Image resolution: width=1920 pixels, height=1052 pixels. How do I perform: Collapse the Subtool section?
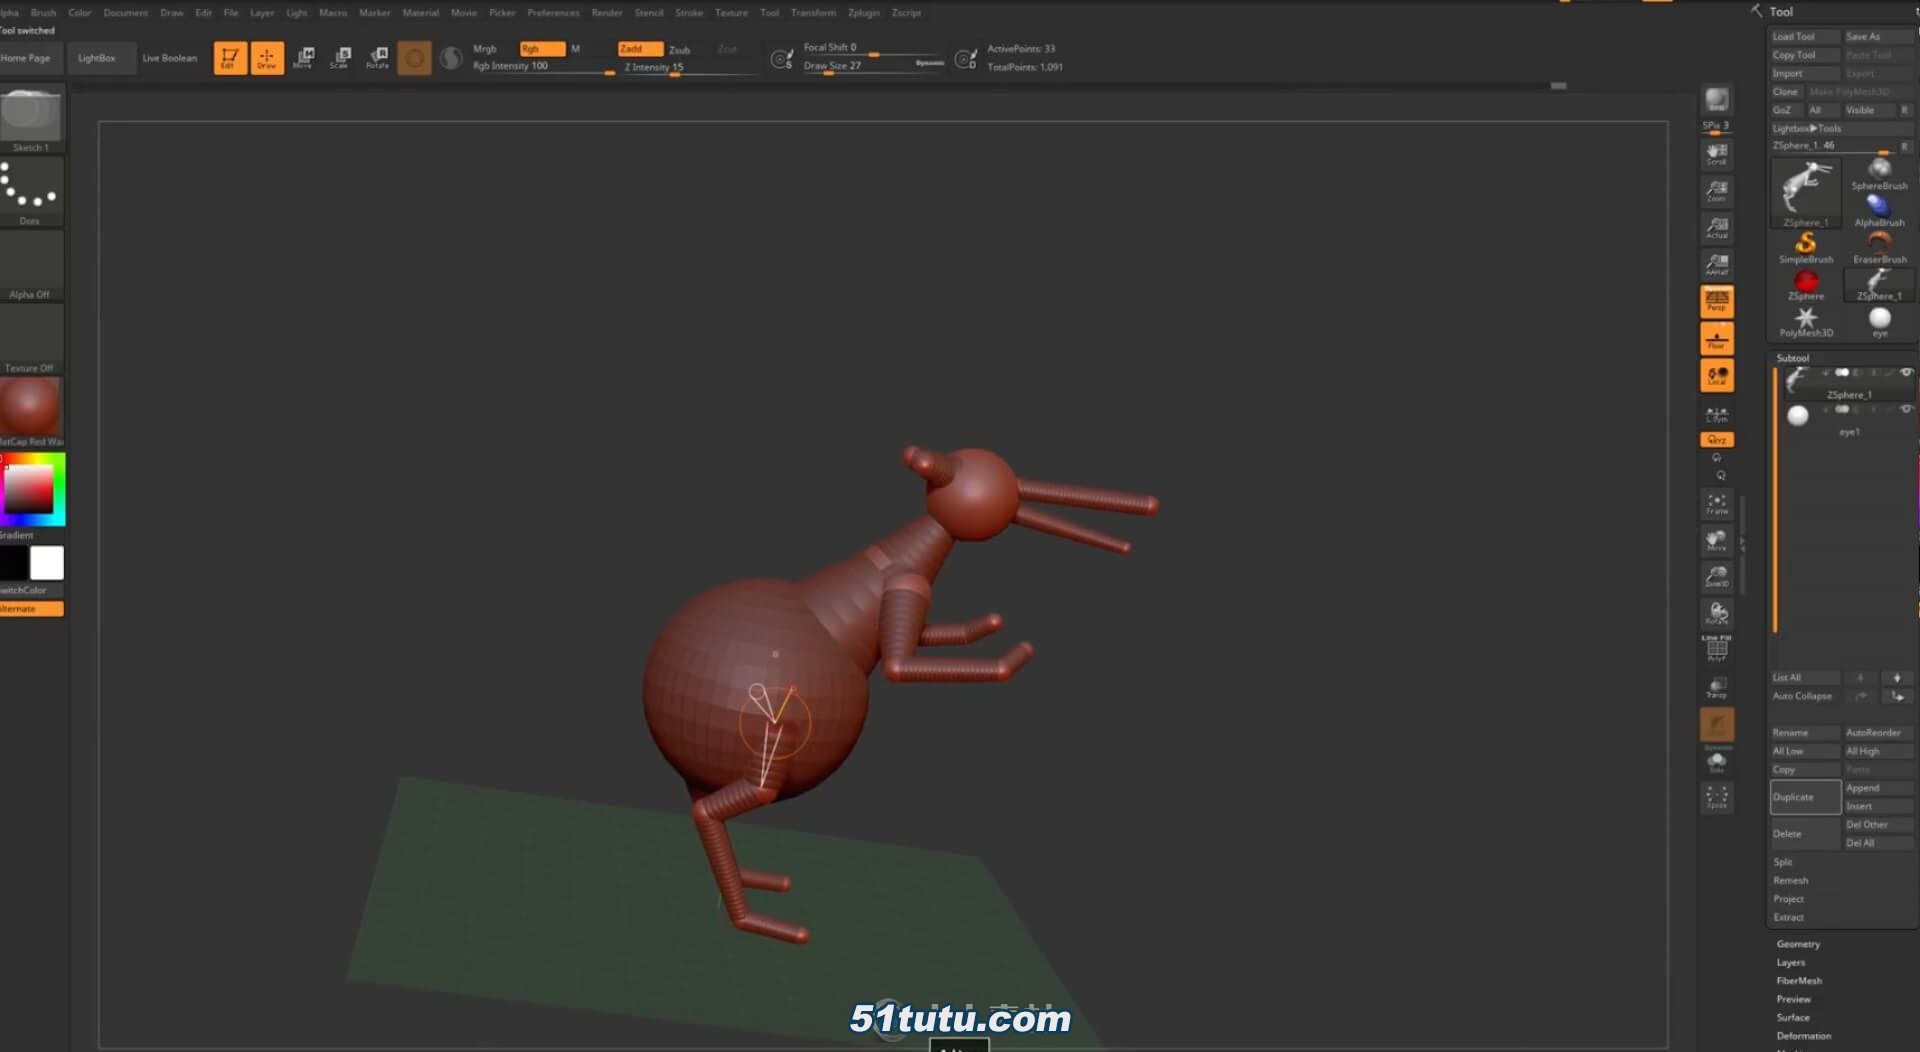click(x=1792, y=358)
